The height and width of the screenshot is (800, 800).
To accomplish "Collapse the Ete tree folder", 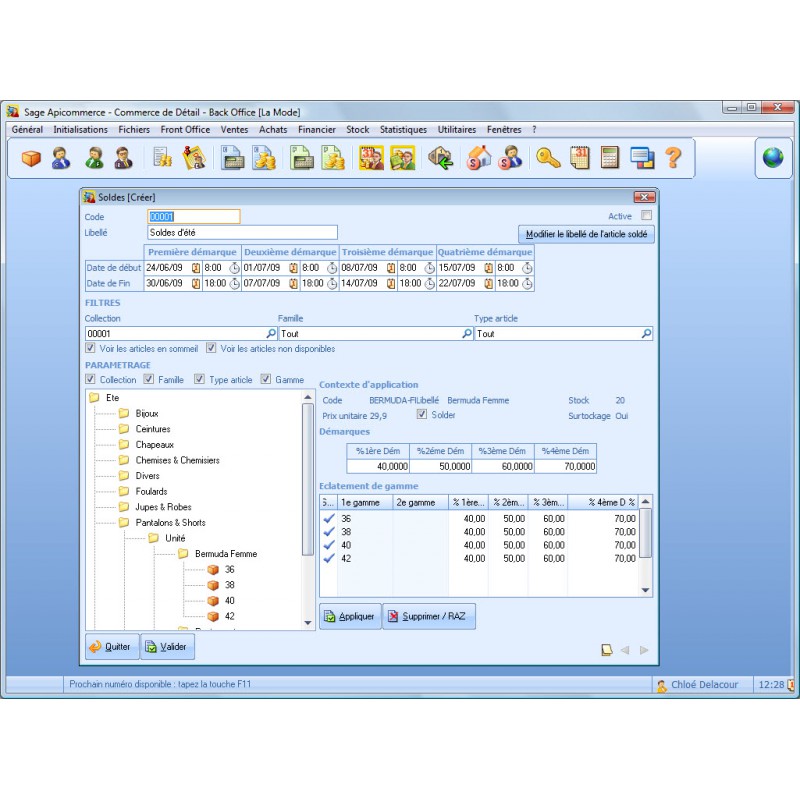I will coord(94,398).
